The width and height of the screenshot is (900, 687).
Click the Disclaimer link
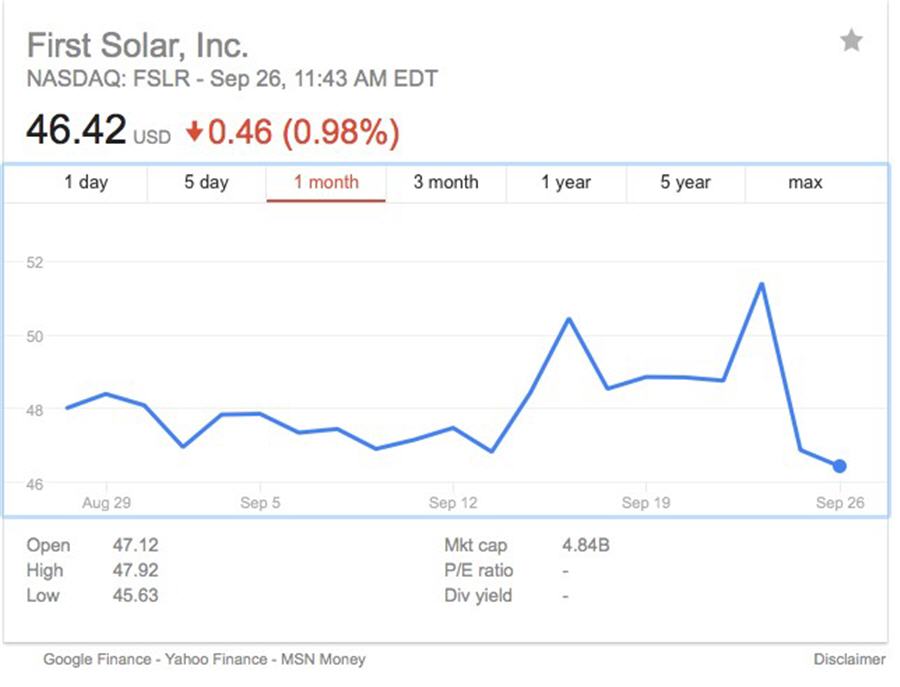click(x=850, y=659)
